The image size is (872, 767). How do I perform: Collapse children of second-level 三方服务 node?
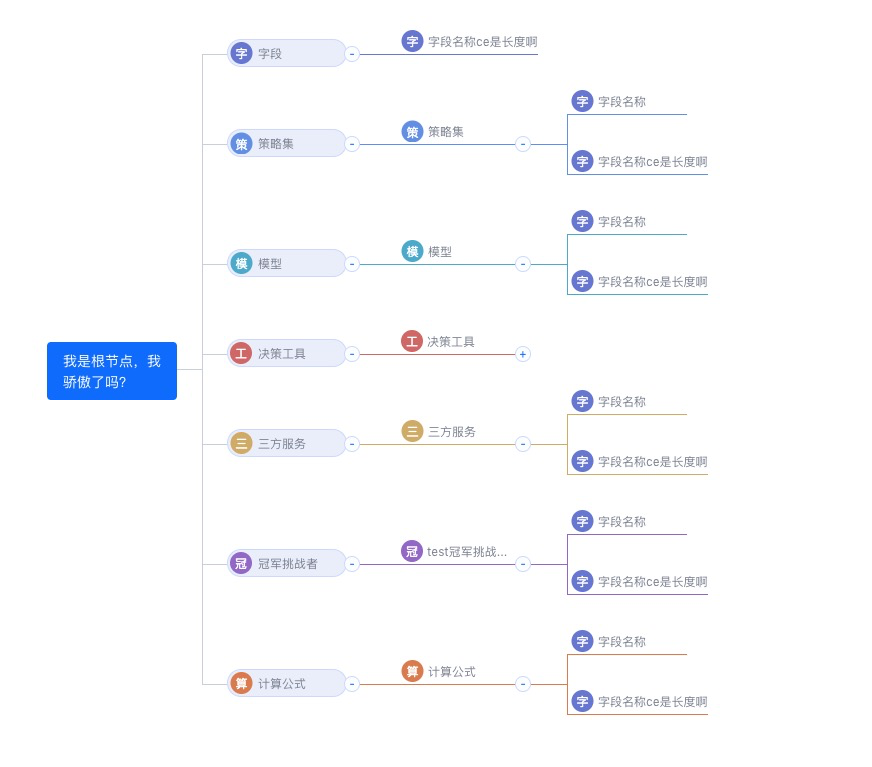[x=523, y=444]
